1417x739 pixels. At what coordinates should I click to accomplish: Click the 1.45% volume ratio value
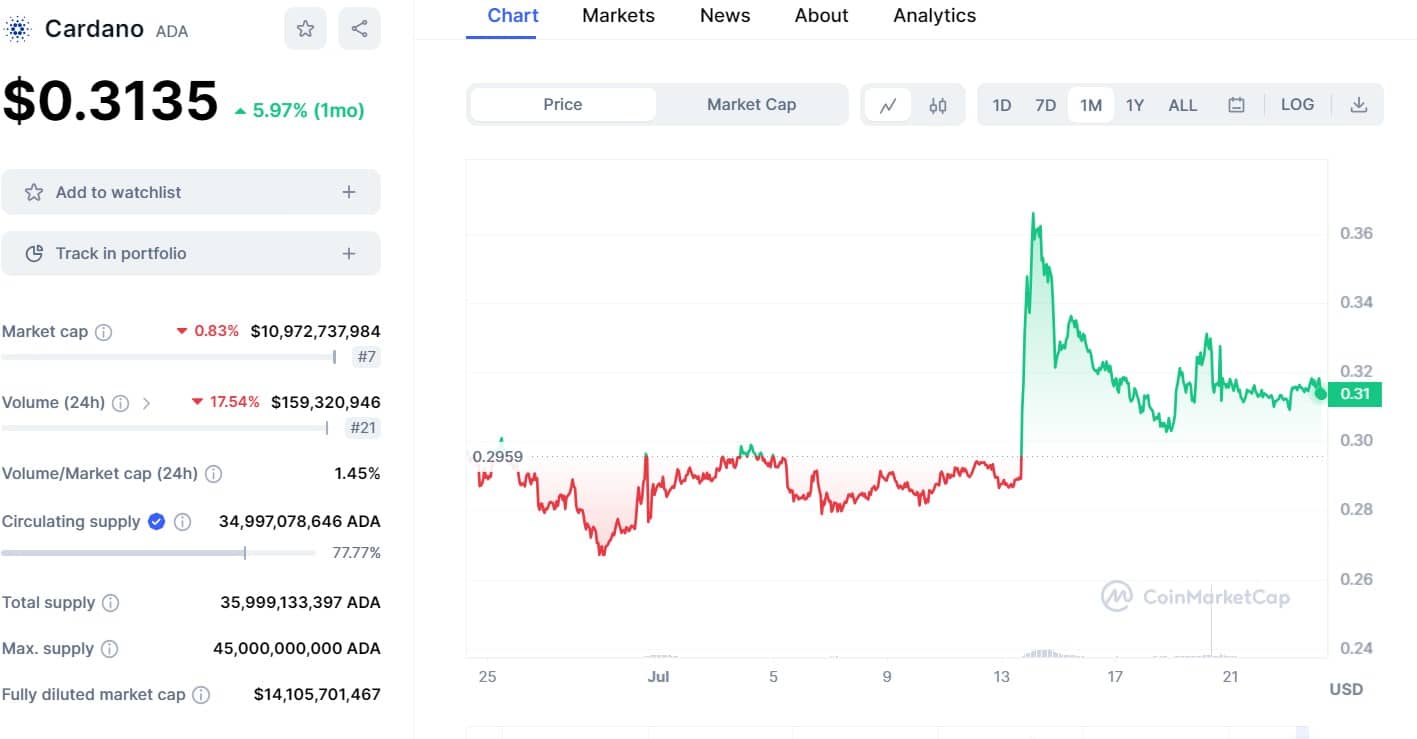click(357, 473)
